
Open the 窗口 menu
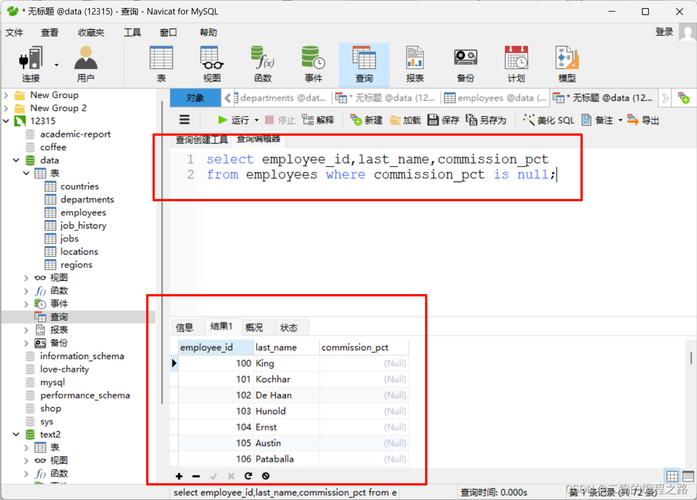click(x=168, y=32)
